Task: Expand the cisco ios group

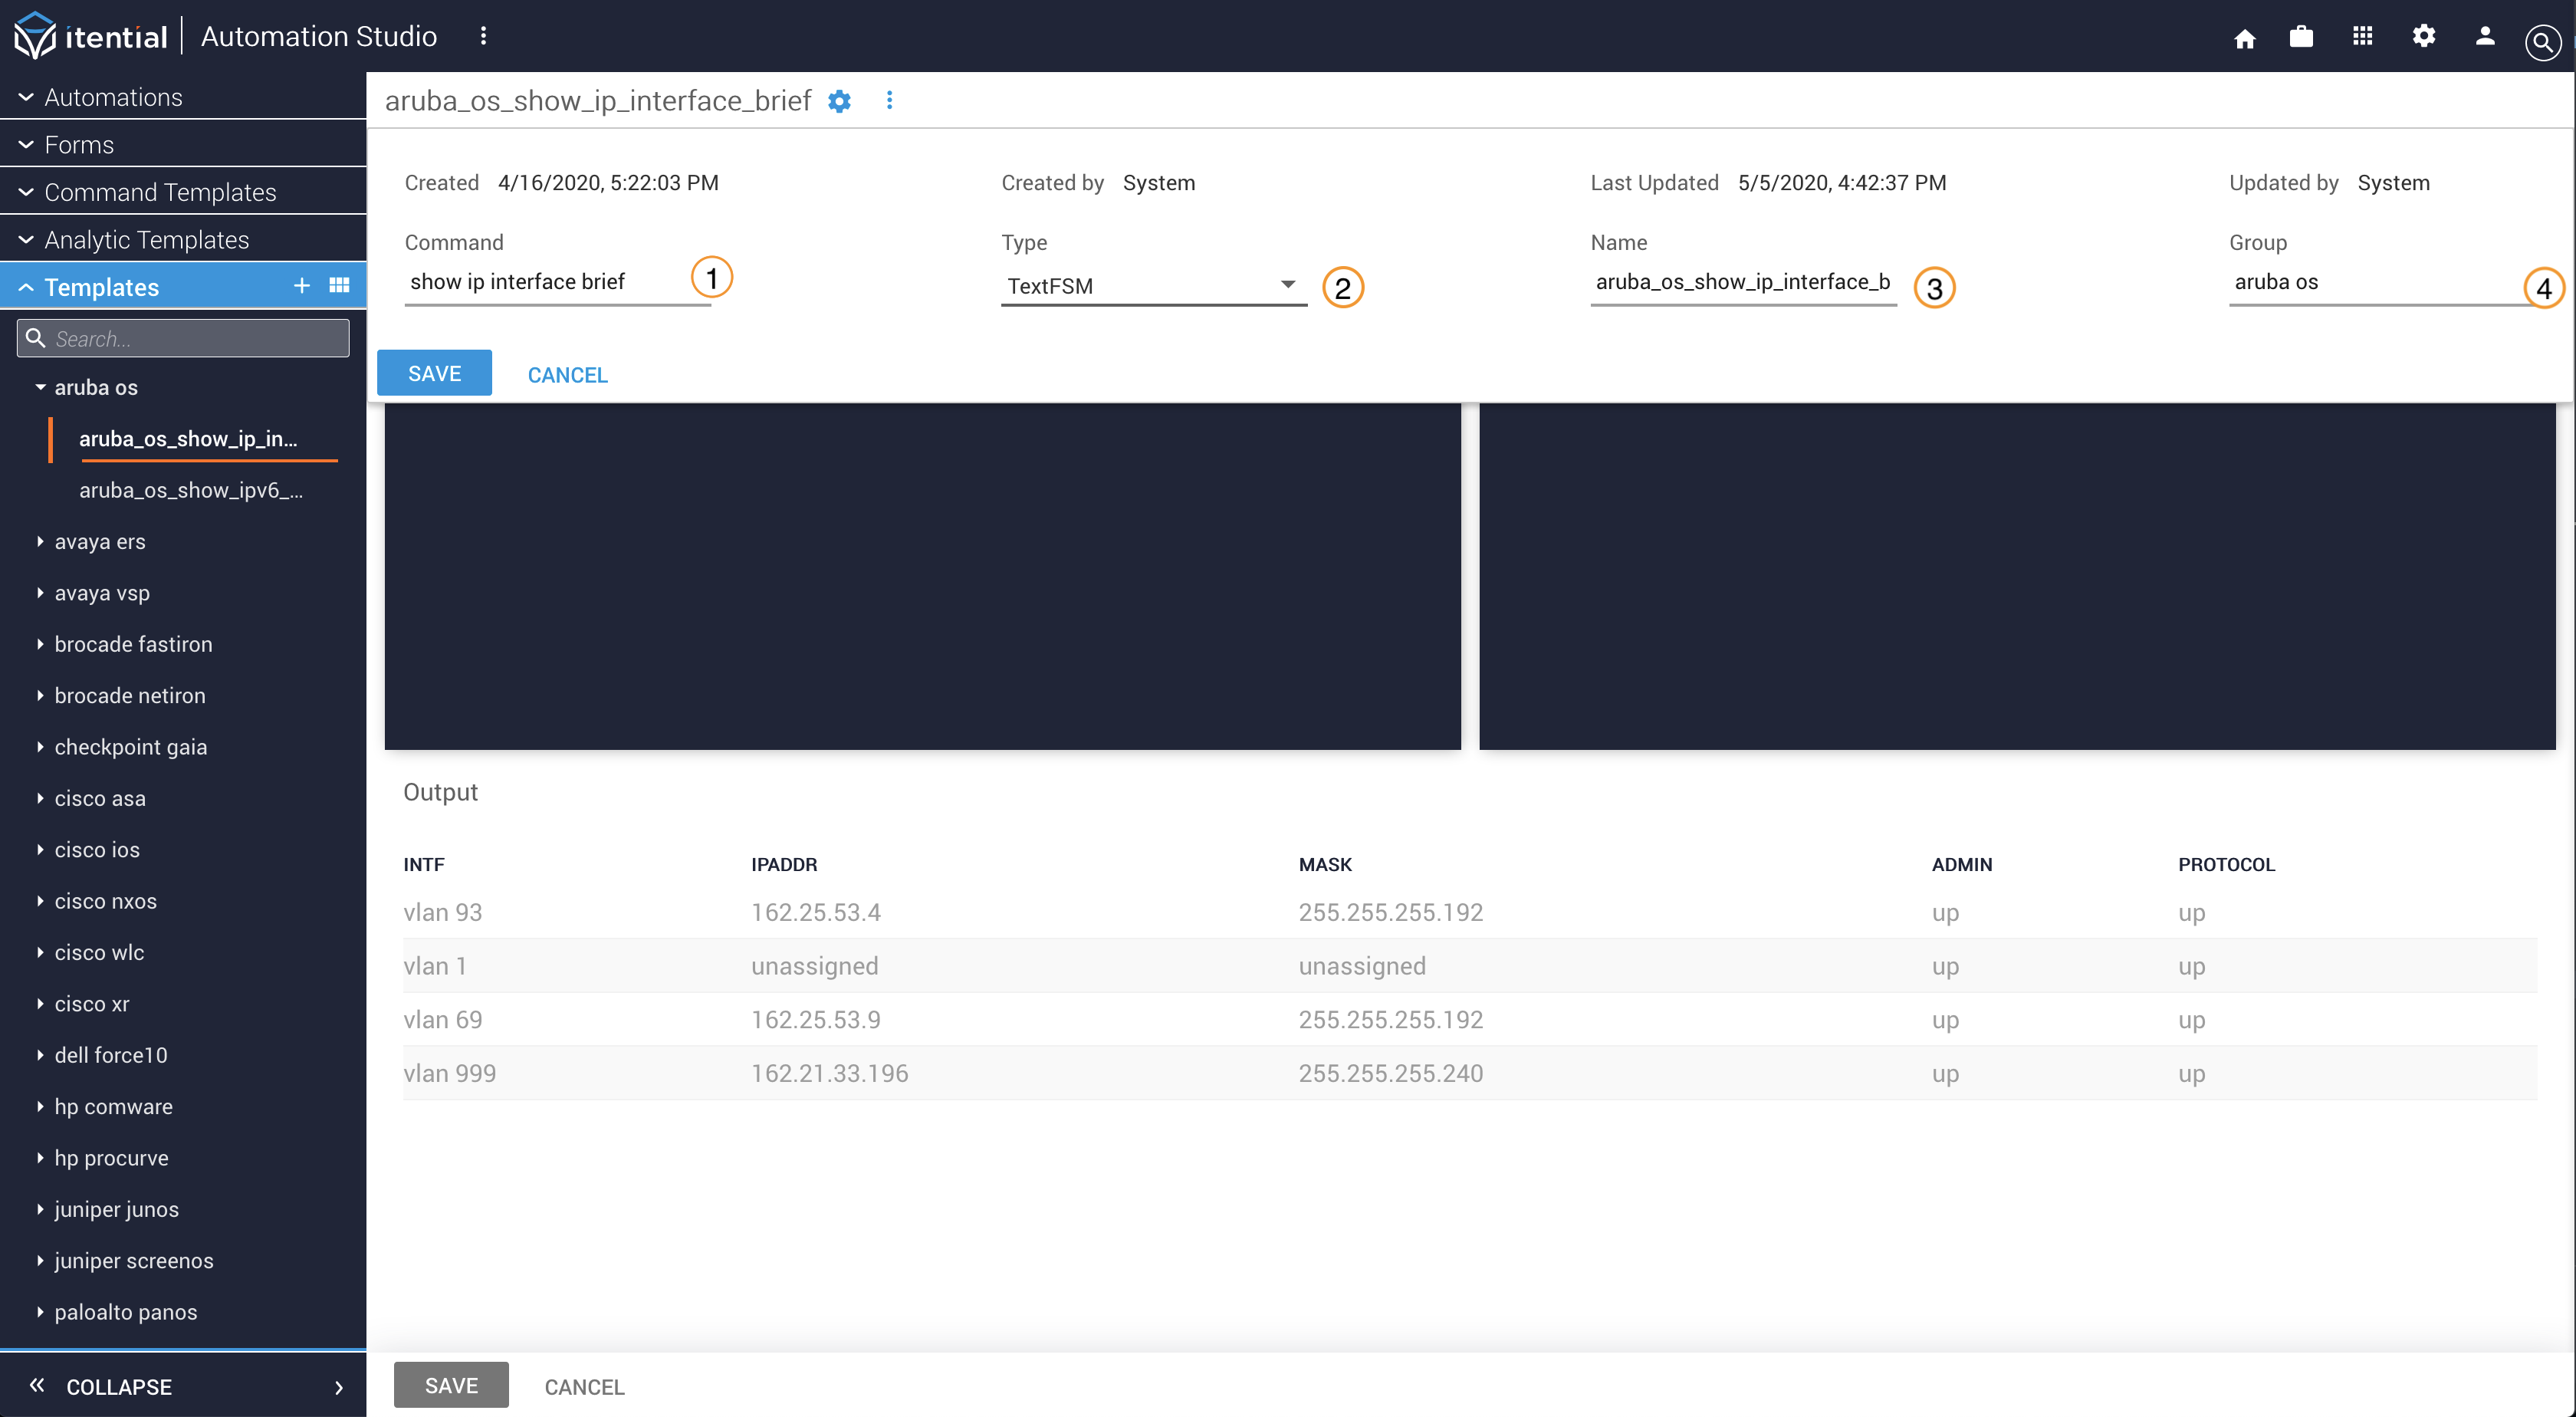Action: click(40, 849)
